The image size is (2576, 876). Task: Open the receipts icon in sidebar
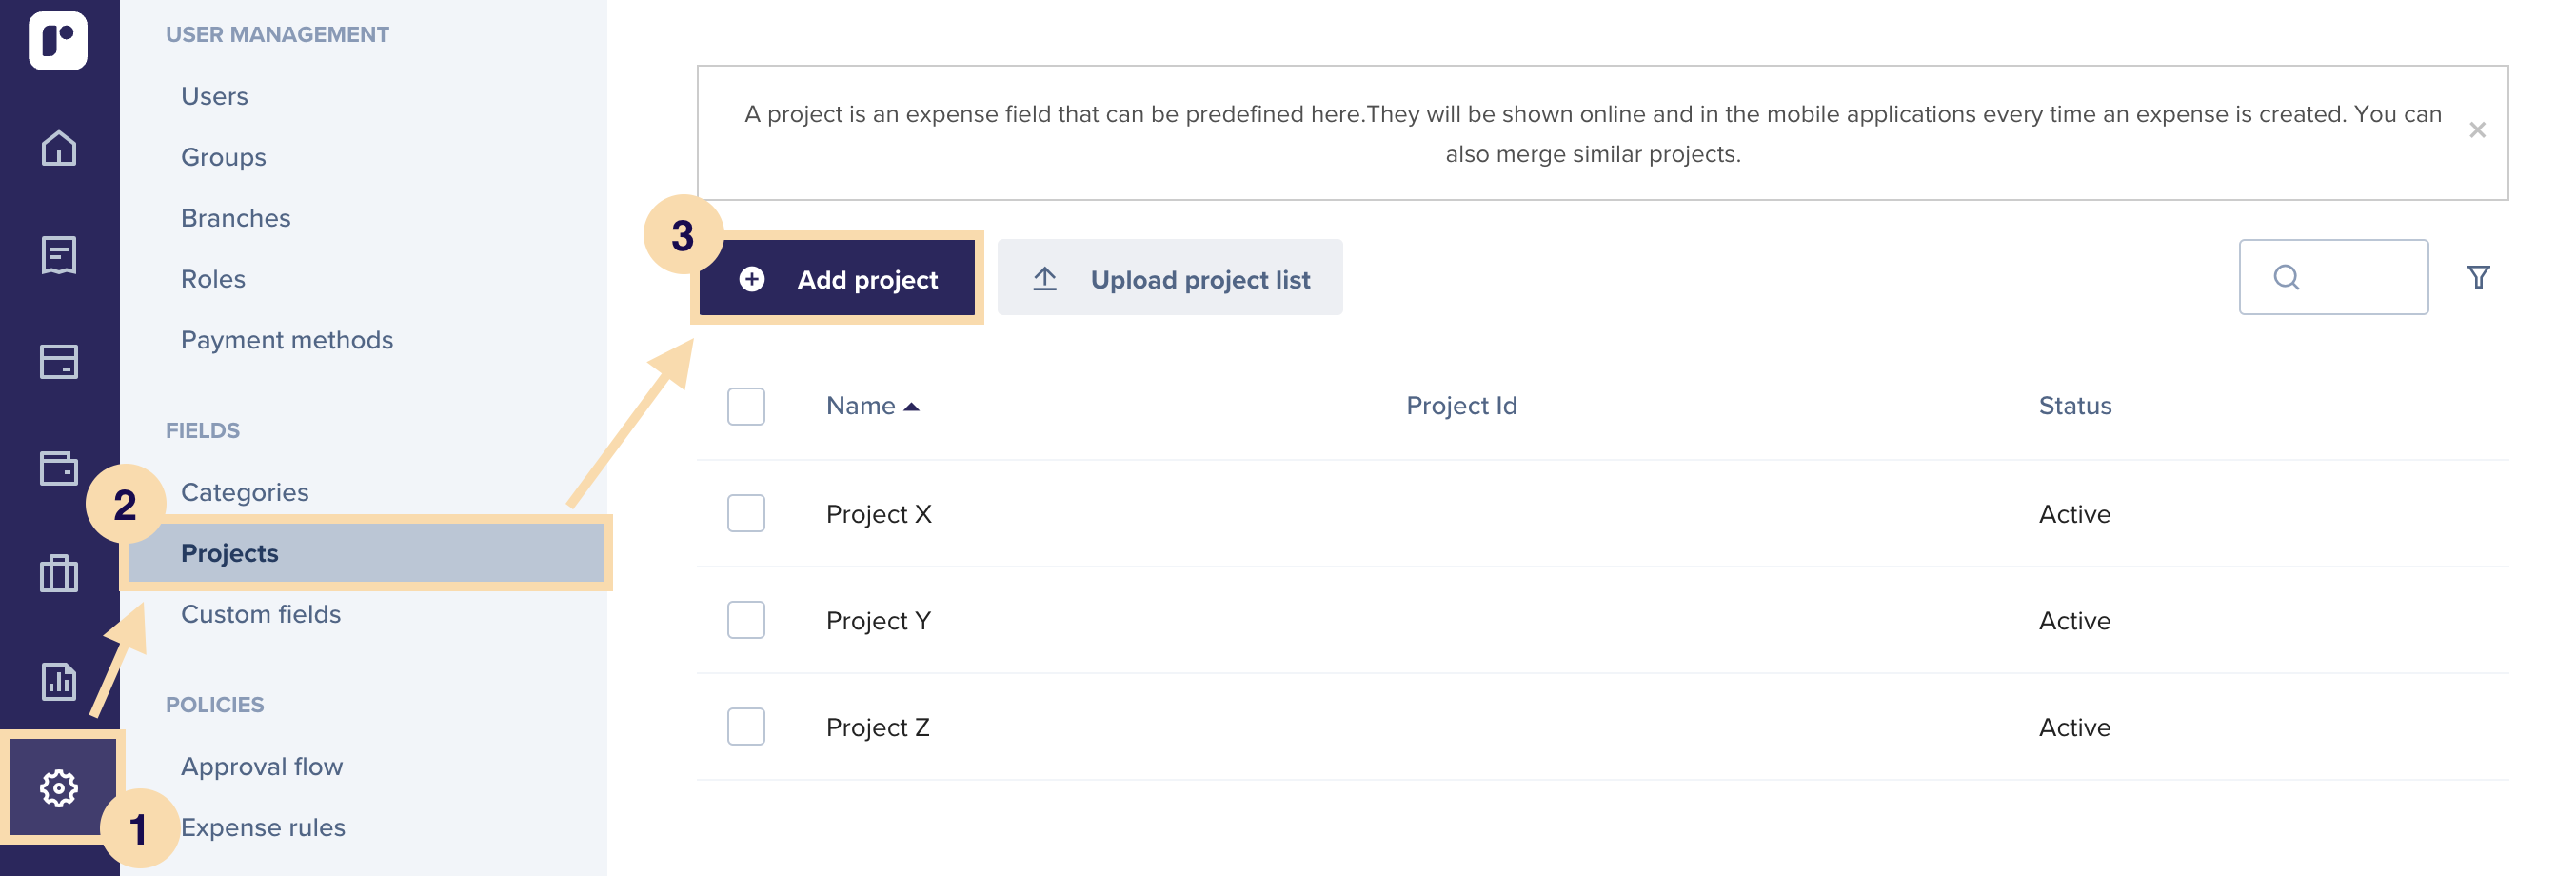(59, 255)
